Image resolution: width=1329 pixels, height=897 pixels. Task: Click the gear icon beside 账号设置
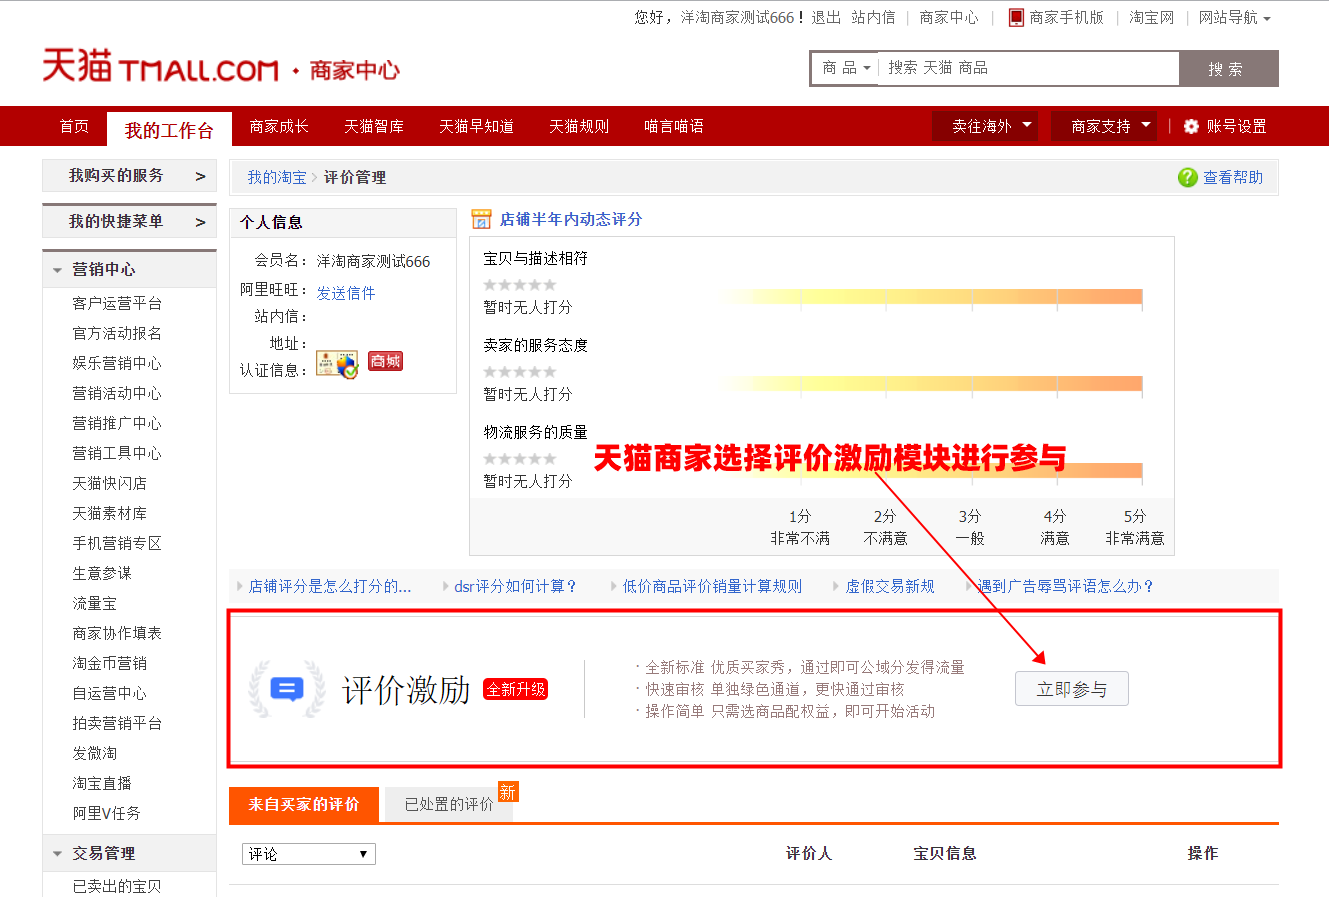coord(1191,126)
